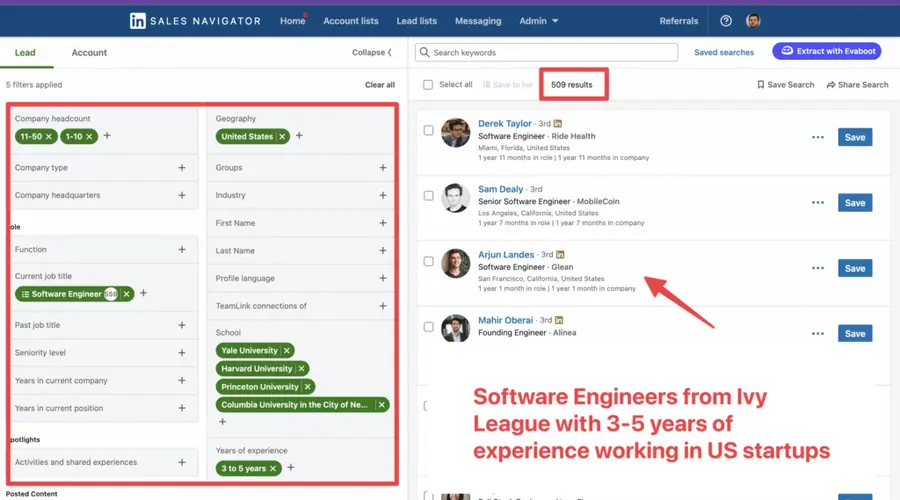The height and width of the screenshot is (500, 900).
Task: Open more options for Derek Taylor
Action: (x=818, y=137)
